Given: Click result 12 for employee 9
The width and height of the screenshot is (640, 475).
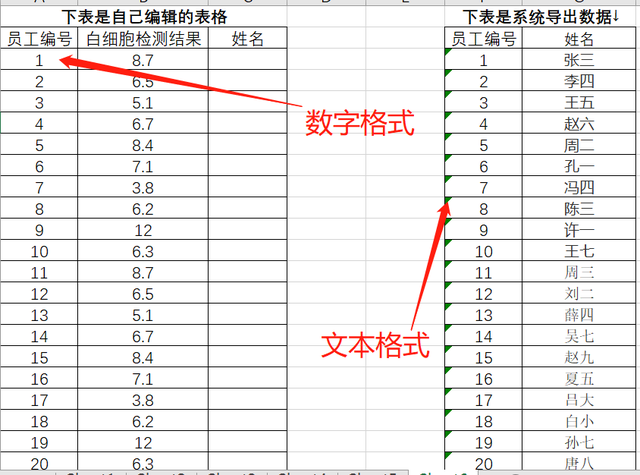Looking at the screenshot, I should [x=143, y=230].
